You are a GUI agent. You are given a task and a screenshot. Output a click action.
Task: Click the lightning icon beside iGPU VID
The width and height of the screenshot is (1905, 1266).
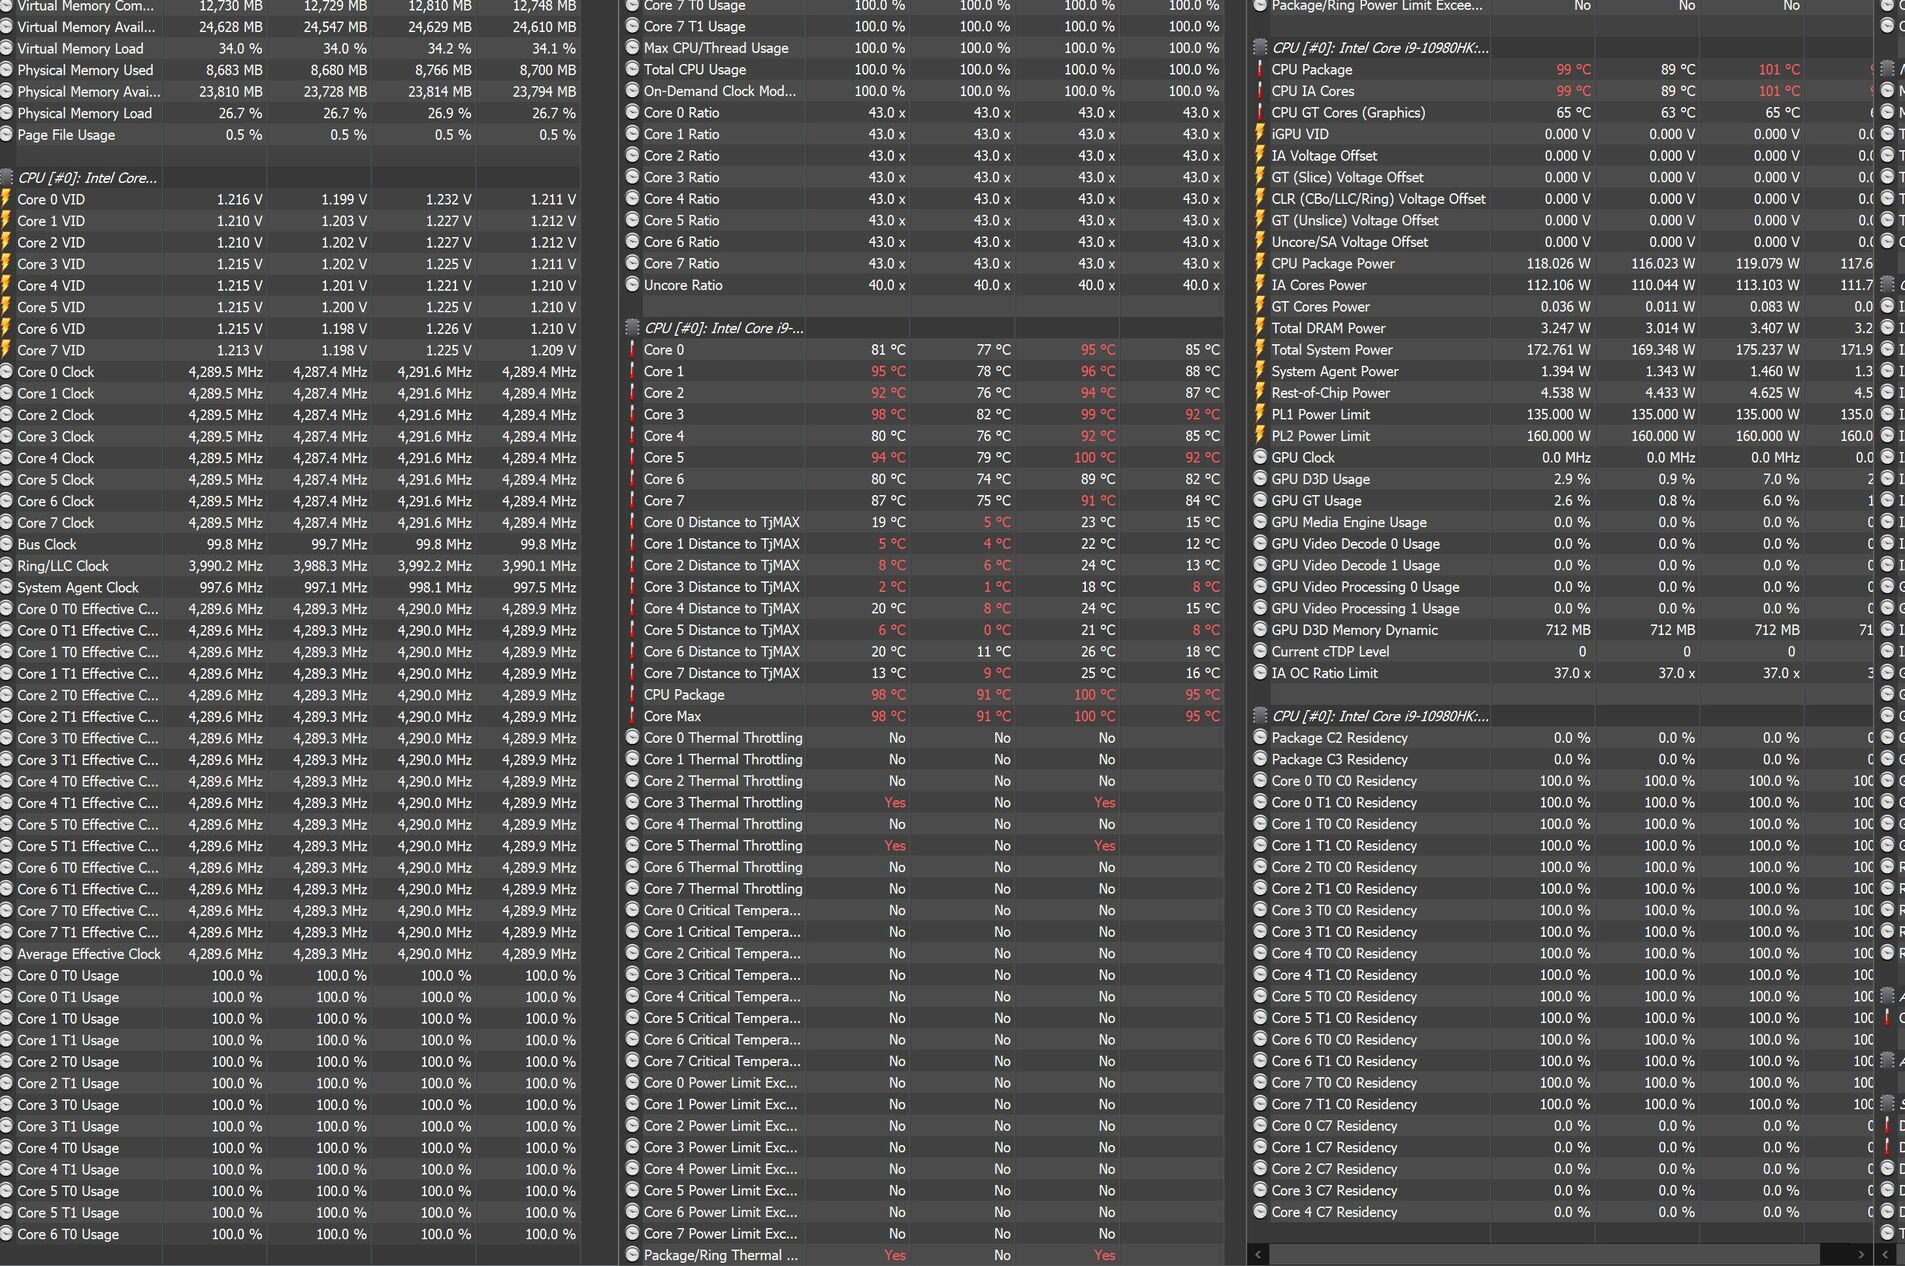click(1260, 134)
